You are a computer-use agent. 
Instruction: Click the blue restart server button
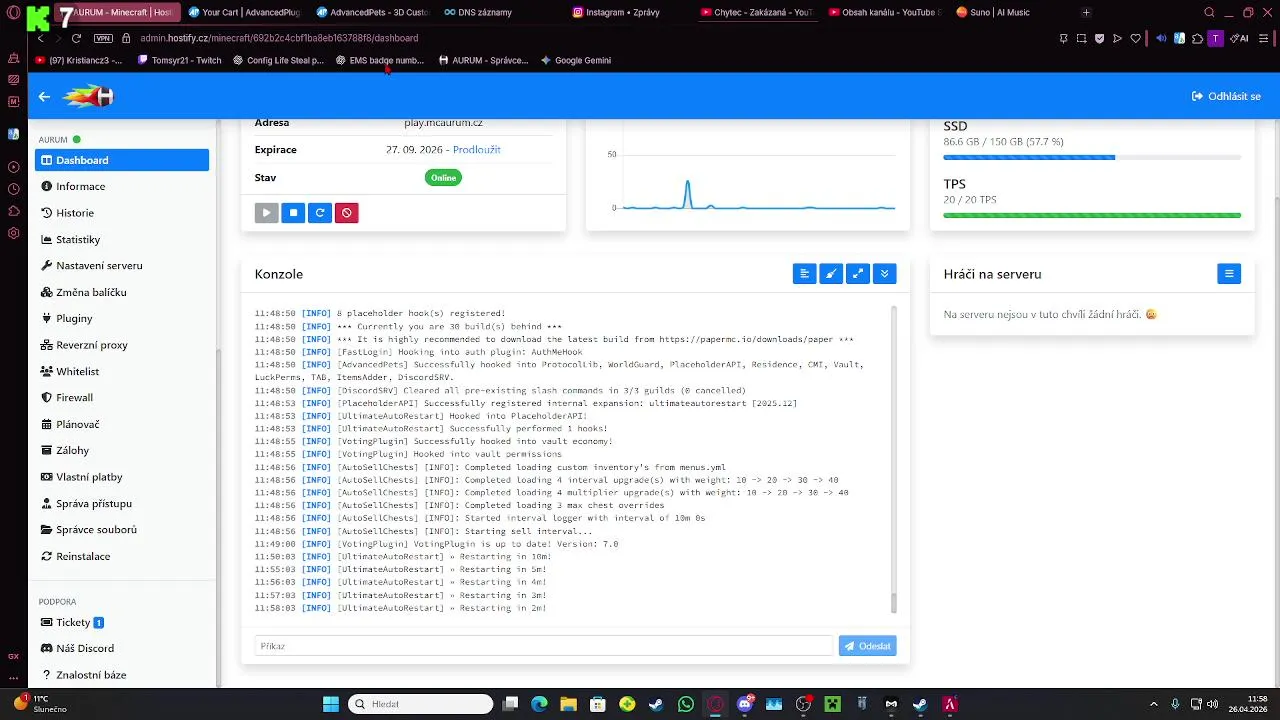[320, 213]
